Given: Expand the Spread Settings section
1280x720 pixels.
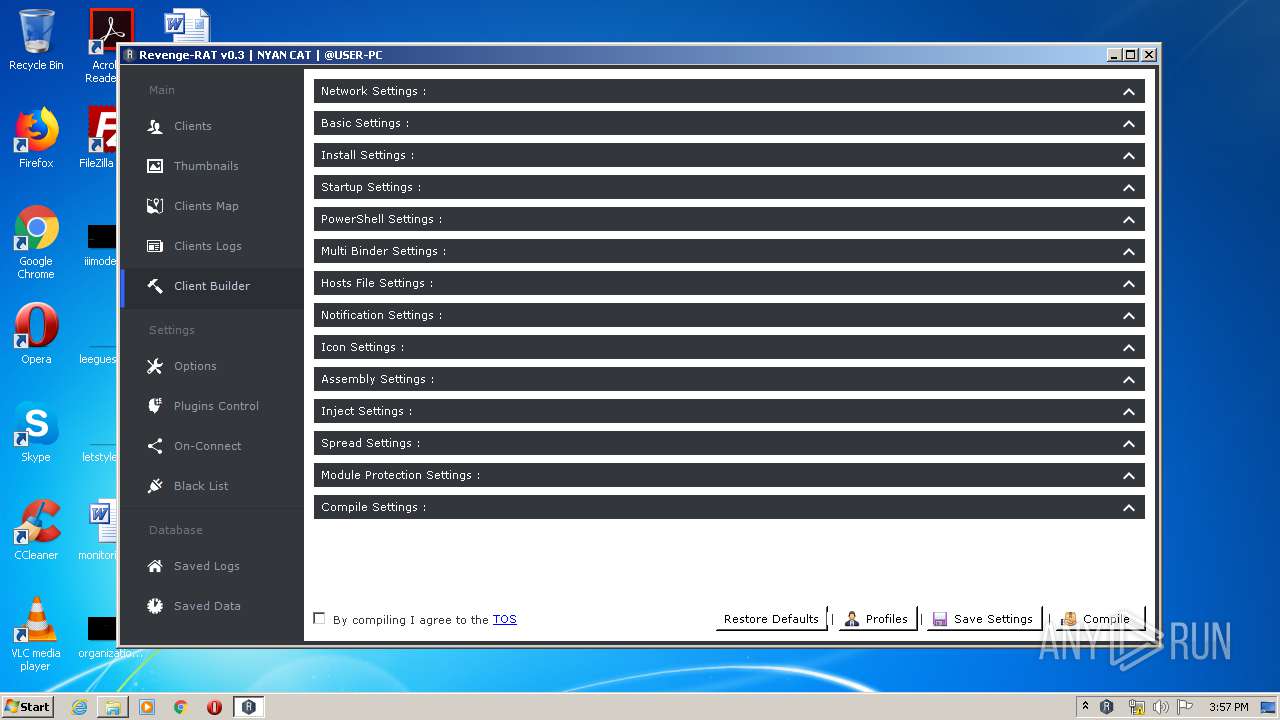Looking at the screenshot, I should pos(729,443).
